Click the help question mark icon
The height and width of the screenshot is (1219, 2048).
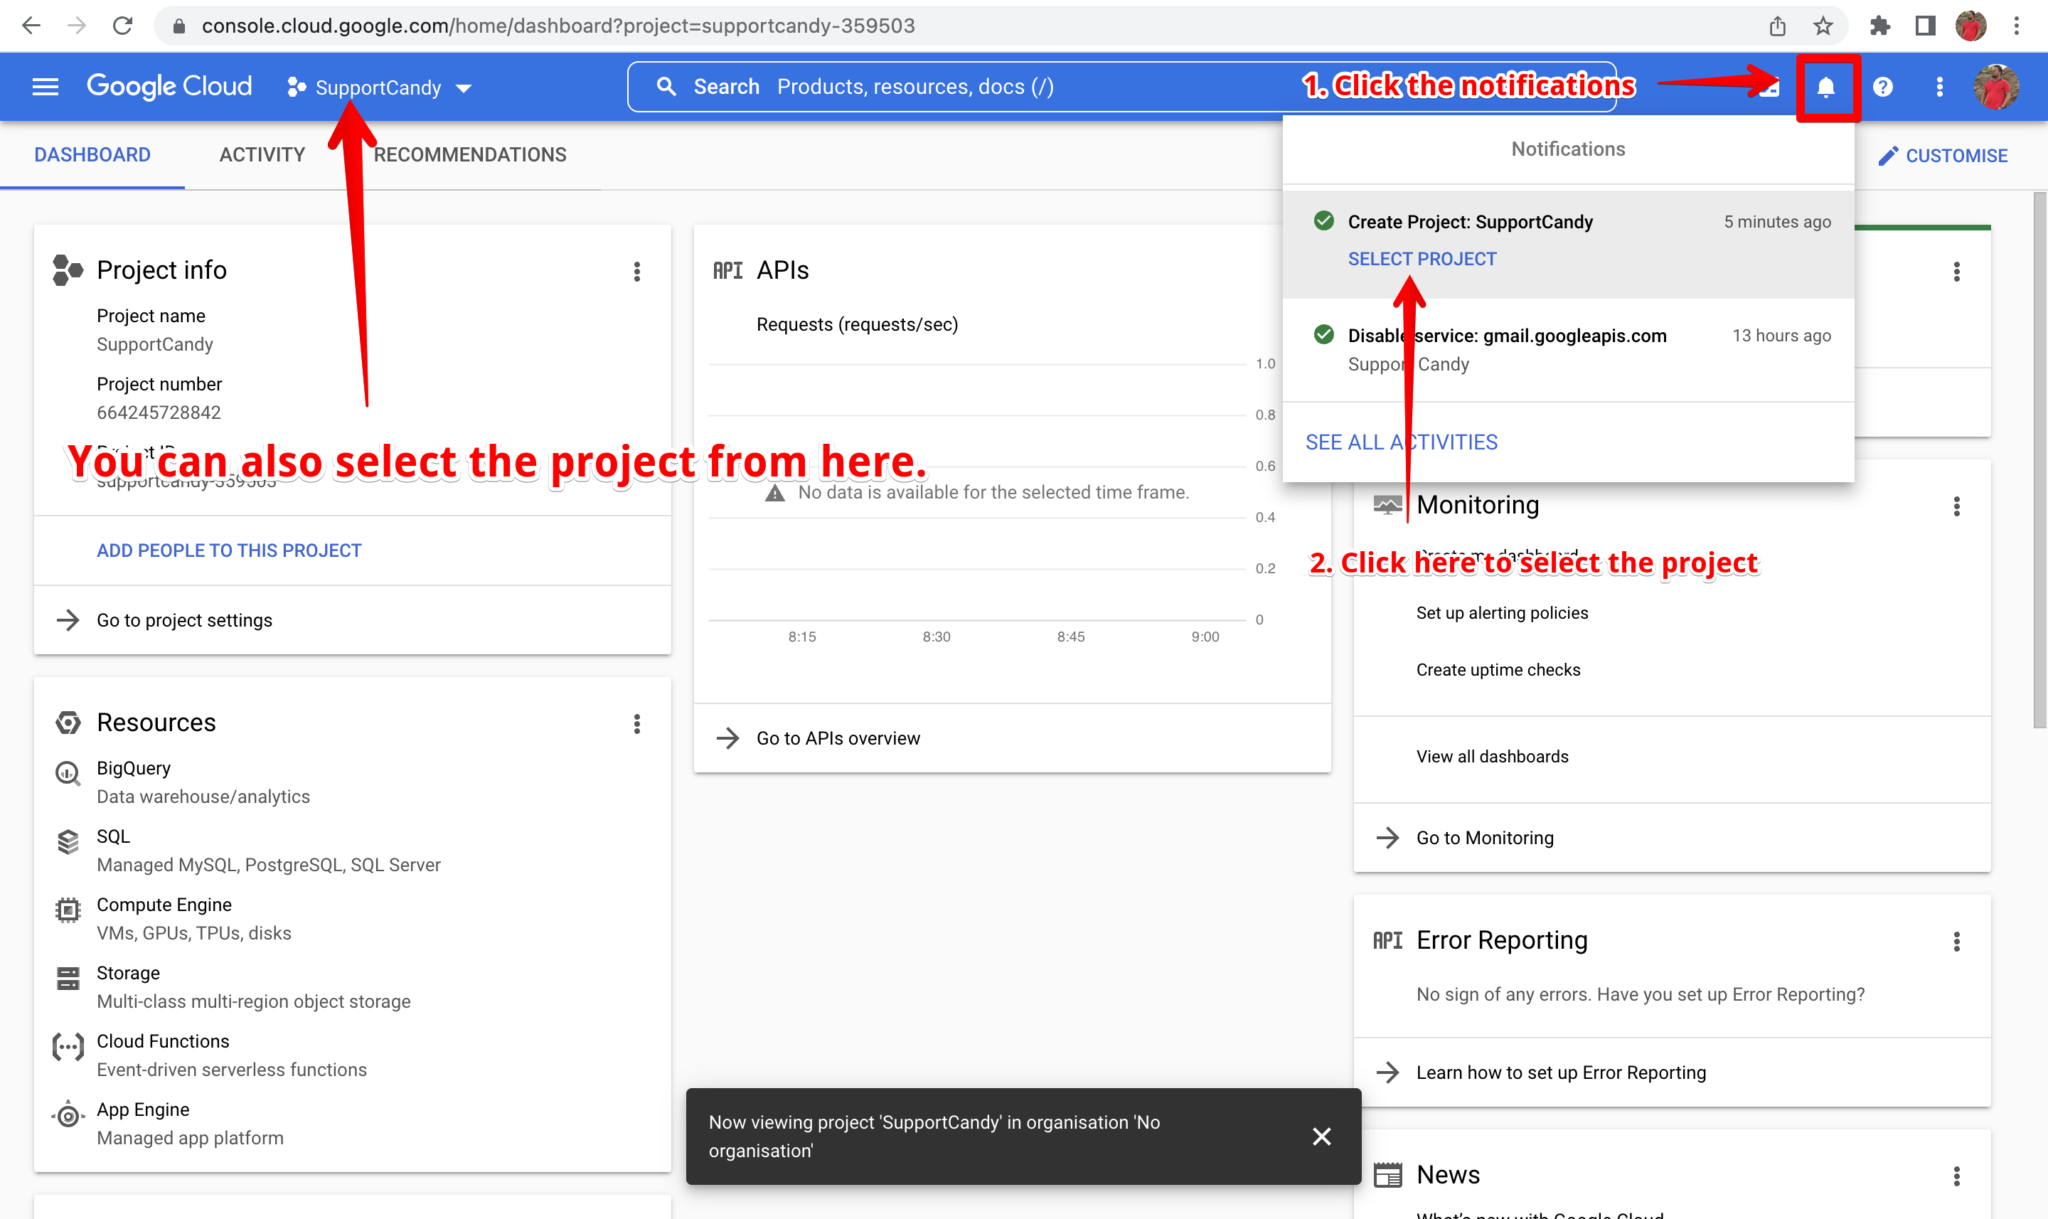[1883, 87]
